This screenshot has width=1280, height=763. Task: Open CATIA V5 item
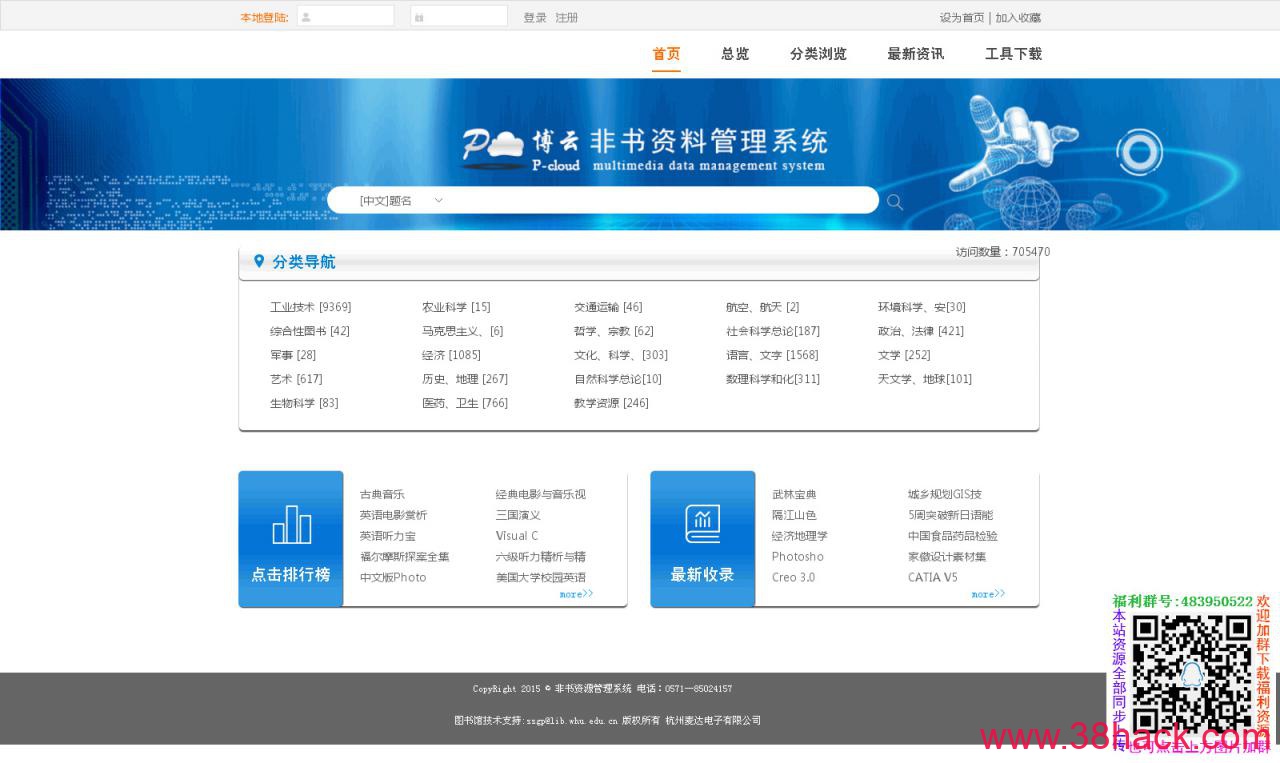[932, 578]
